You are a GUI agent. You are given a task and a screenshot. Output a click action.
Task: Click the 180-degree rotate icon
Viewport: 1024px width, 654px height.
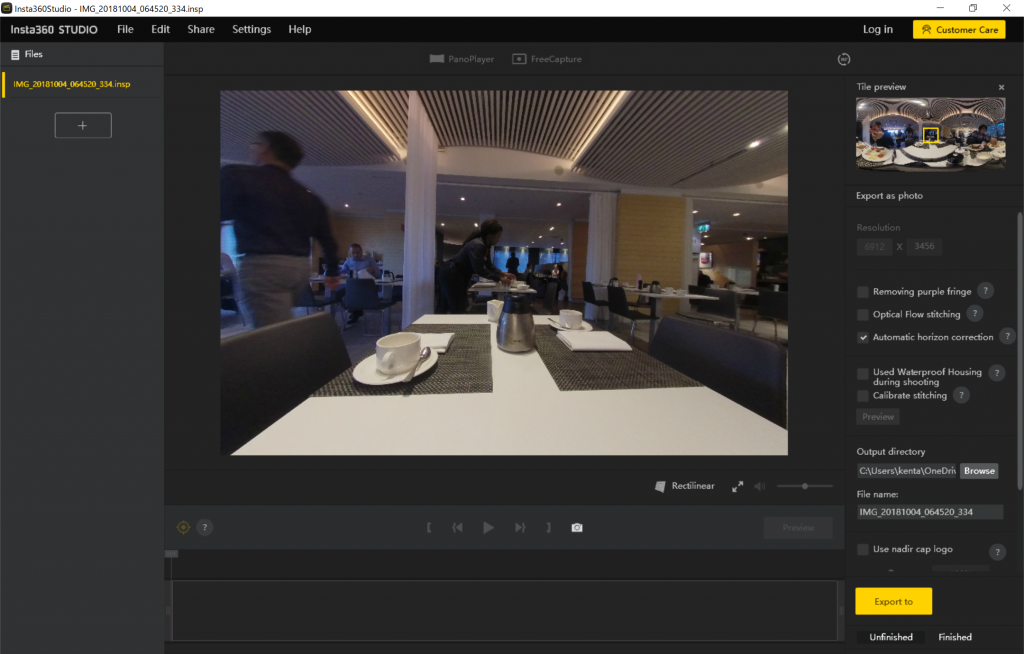click(845, 60)
